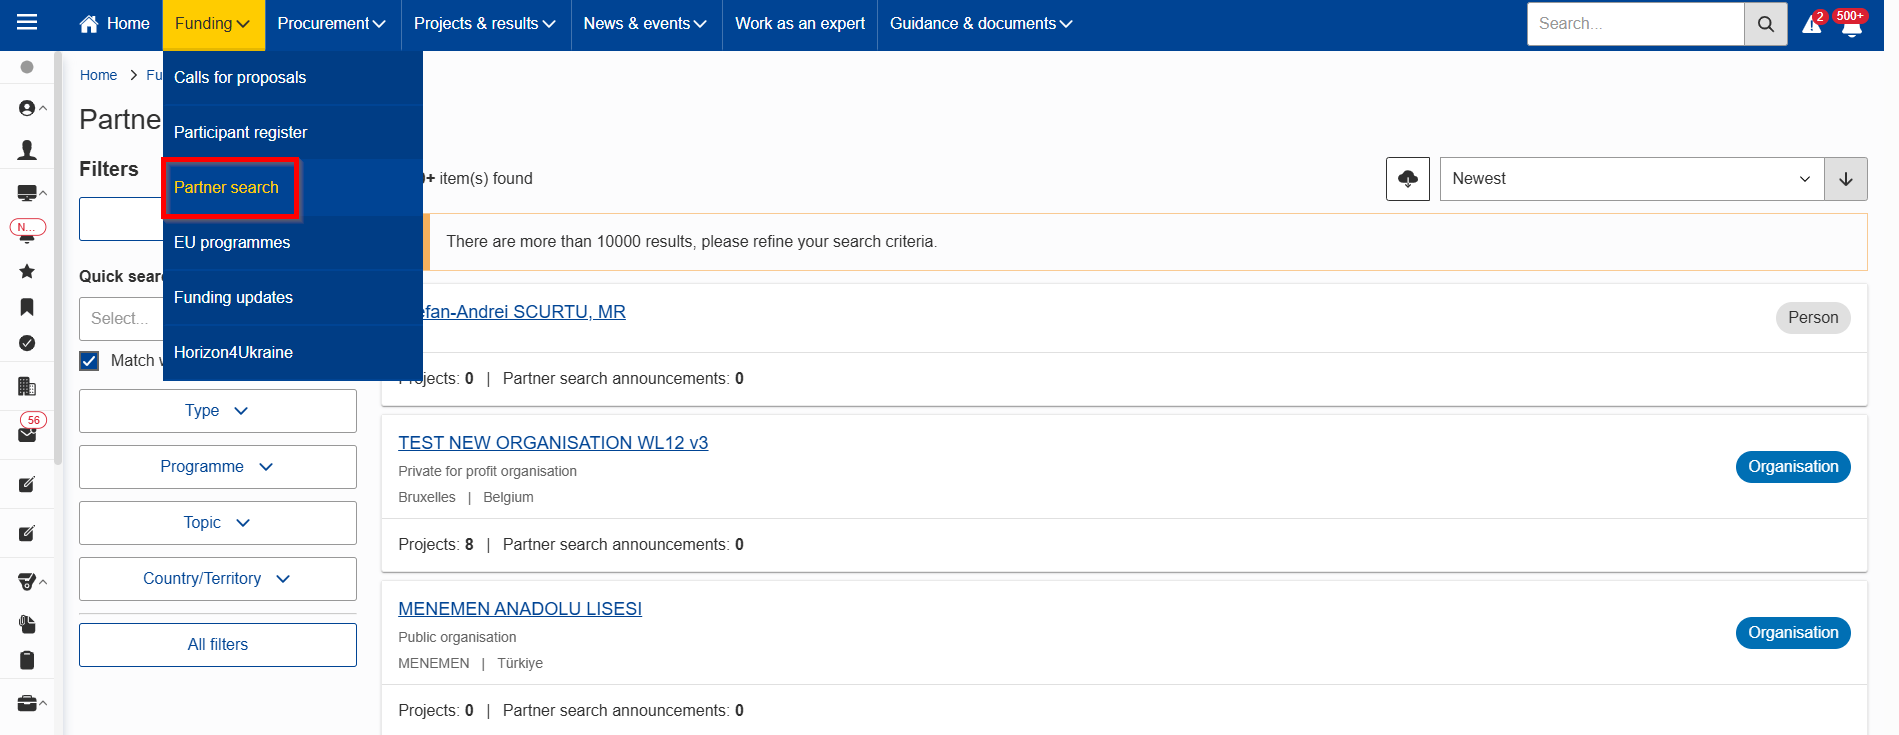Select Funding updates menu item
Image resolution: width=1899 pixels, height=735 pixels.
pos(293,298)
